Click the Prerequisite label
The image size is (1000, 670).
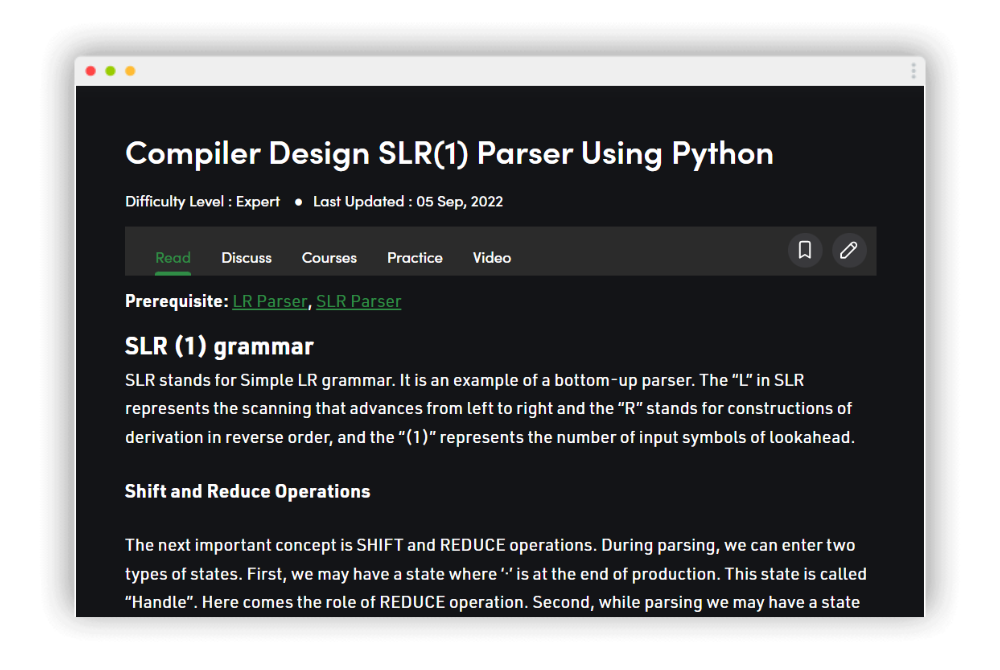176,301
